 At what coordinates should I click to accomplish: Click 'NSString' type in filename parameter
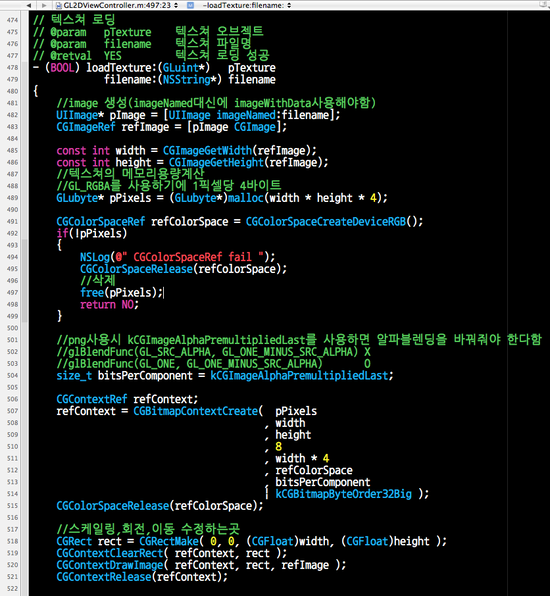click(187, 79)
